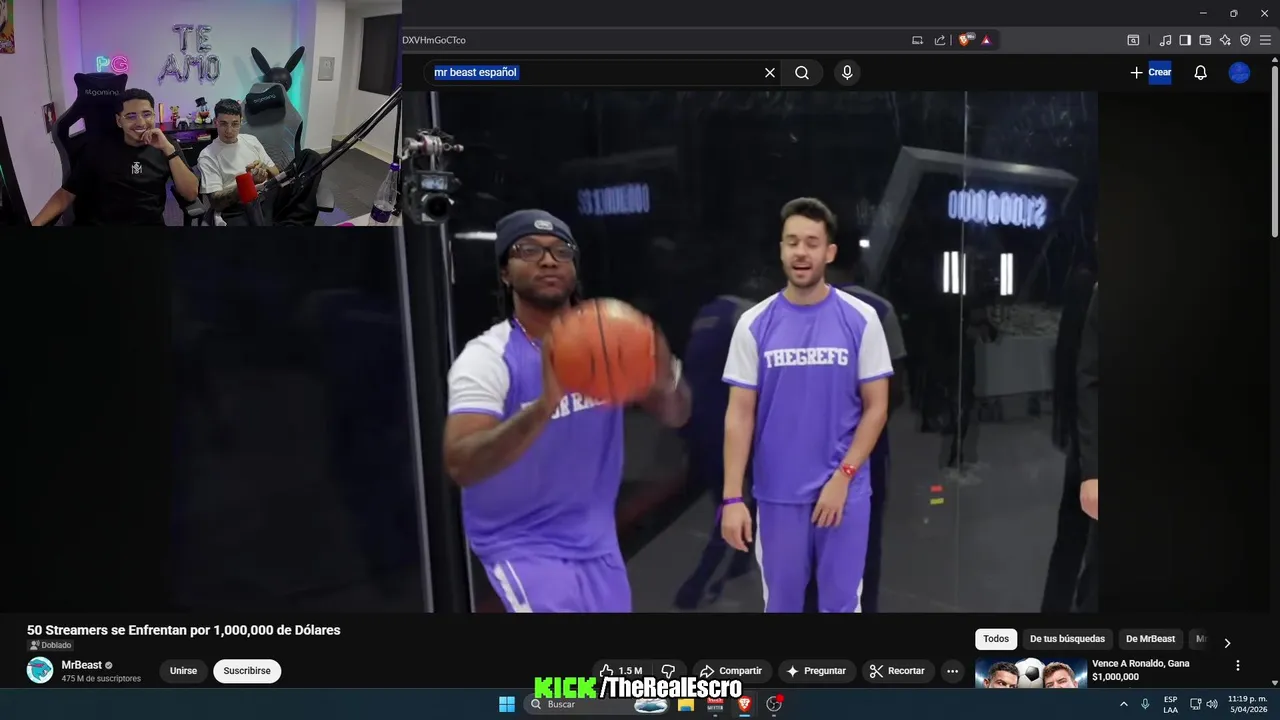This screenshot has height=720, width=1280.
Task: Open Brave Rewards triangle icon
Action: pos(986,40)
